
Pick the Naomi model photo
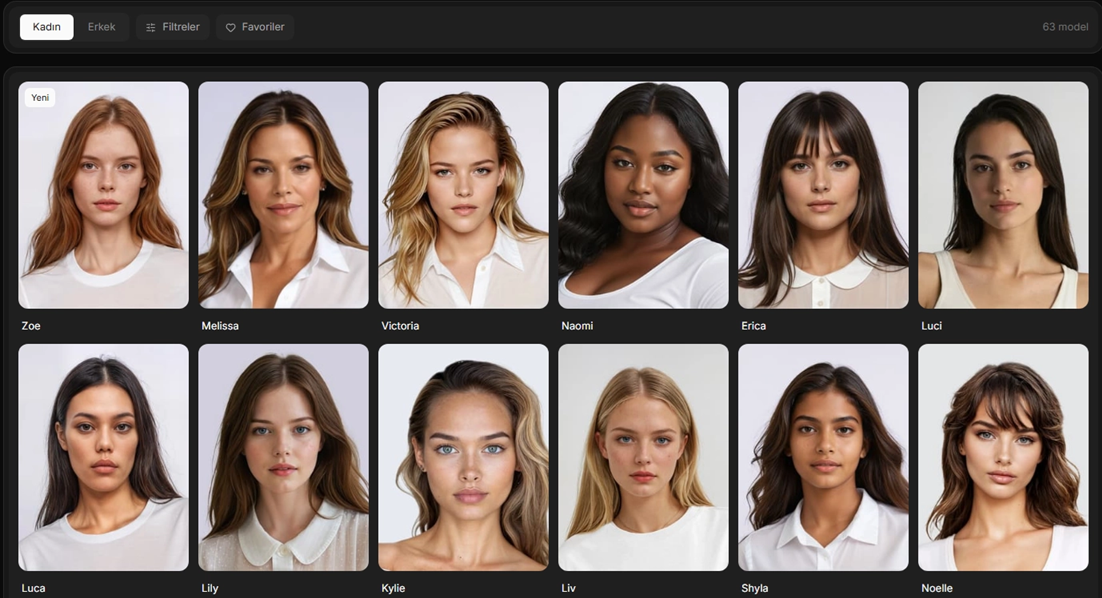[643, 195]
